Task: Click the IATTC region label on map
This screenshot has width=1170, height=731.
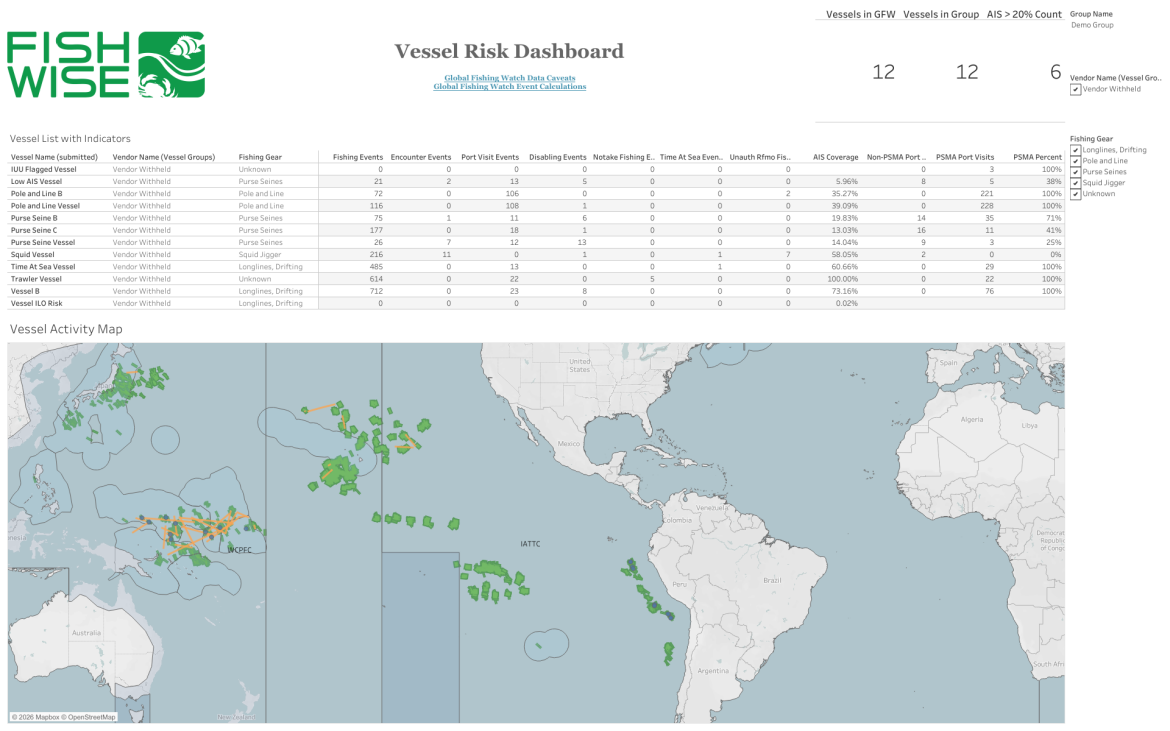Action: 530,544
